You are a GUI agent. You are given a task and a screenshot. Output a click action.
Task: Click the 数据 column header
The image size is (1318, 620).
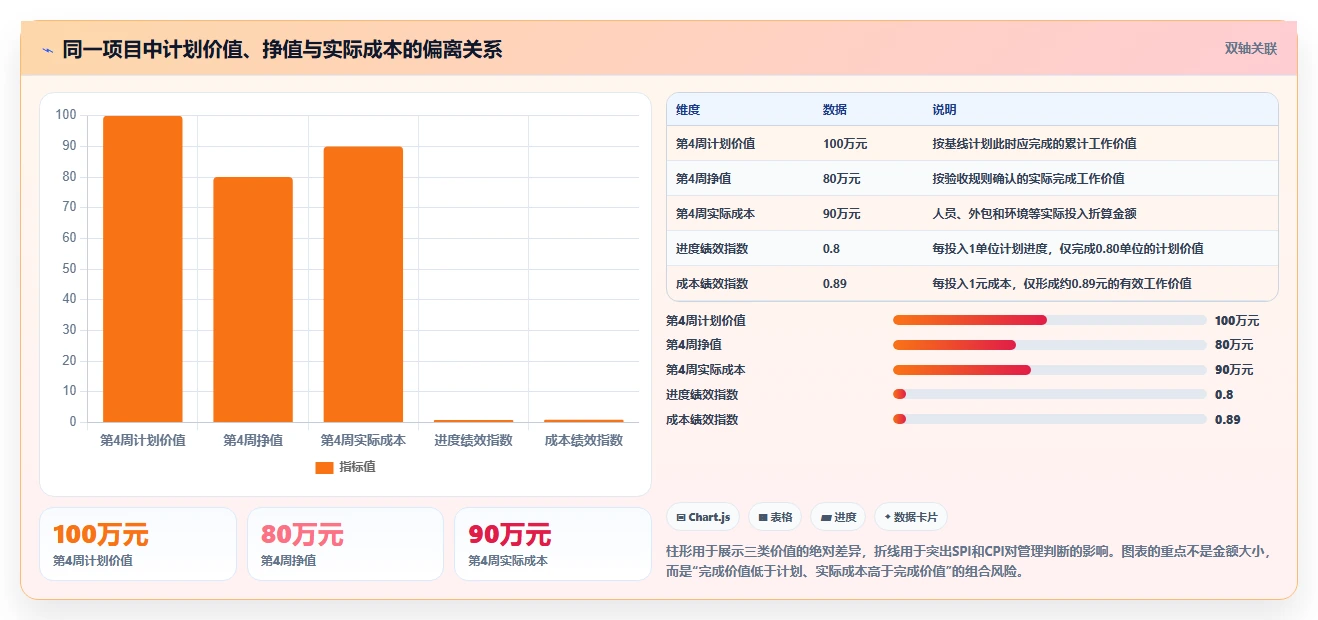835,110
